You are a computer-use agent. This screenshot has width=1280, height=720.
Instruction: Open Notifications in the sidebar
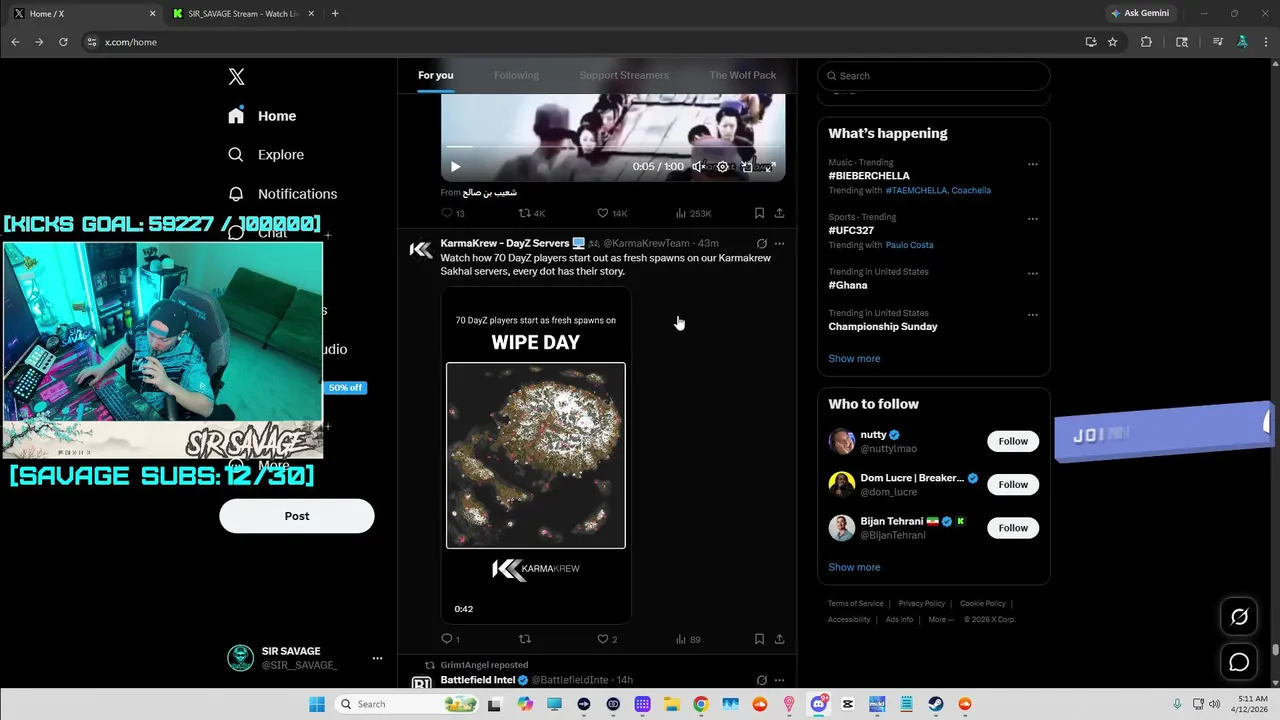click(x=283, y=194)
